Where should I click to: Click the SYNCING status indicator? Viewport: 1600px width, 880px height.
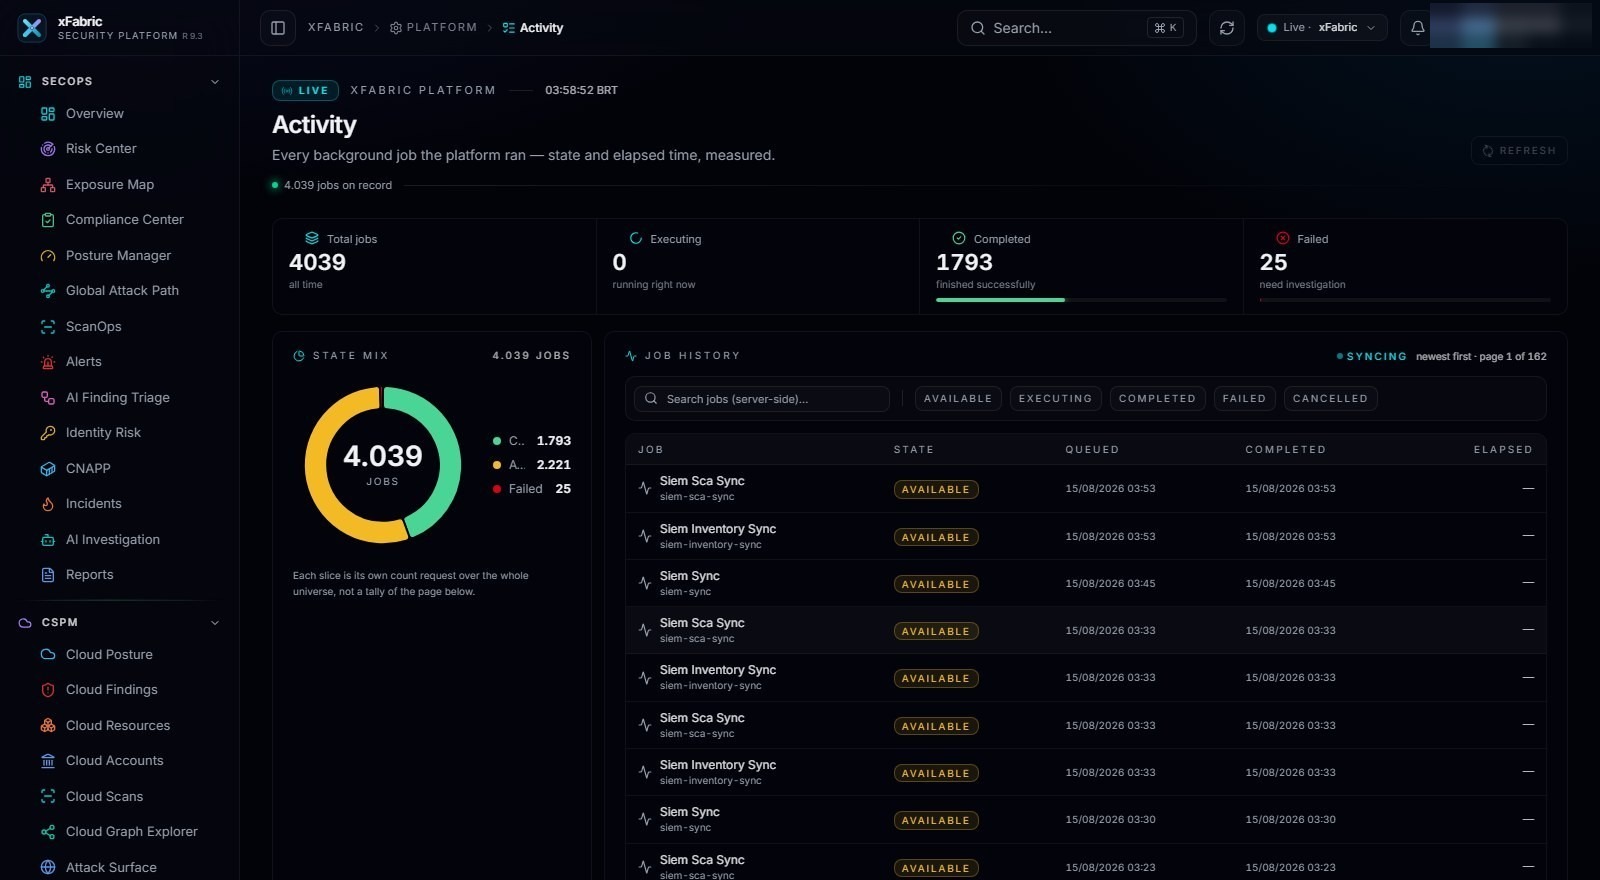[x=1371, y=357]
